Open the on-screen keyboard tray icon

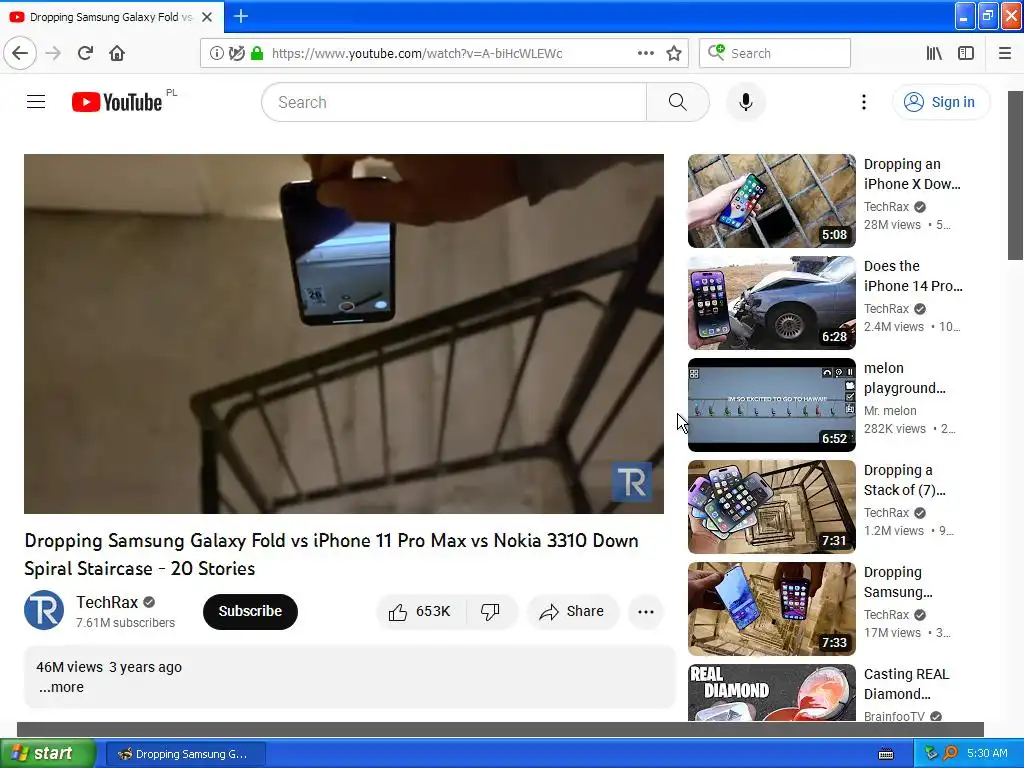886,754
